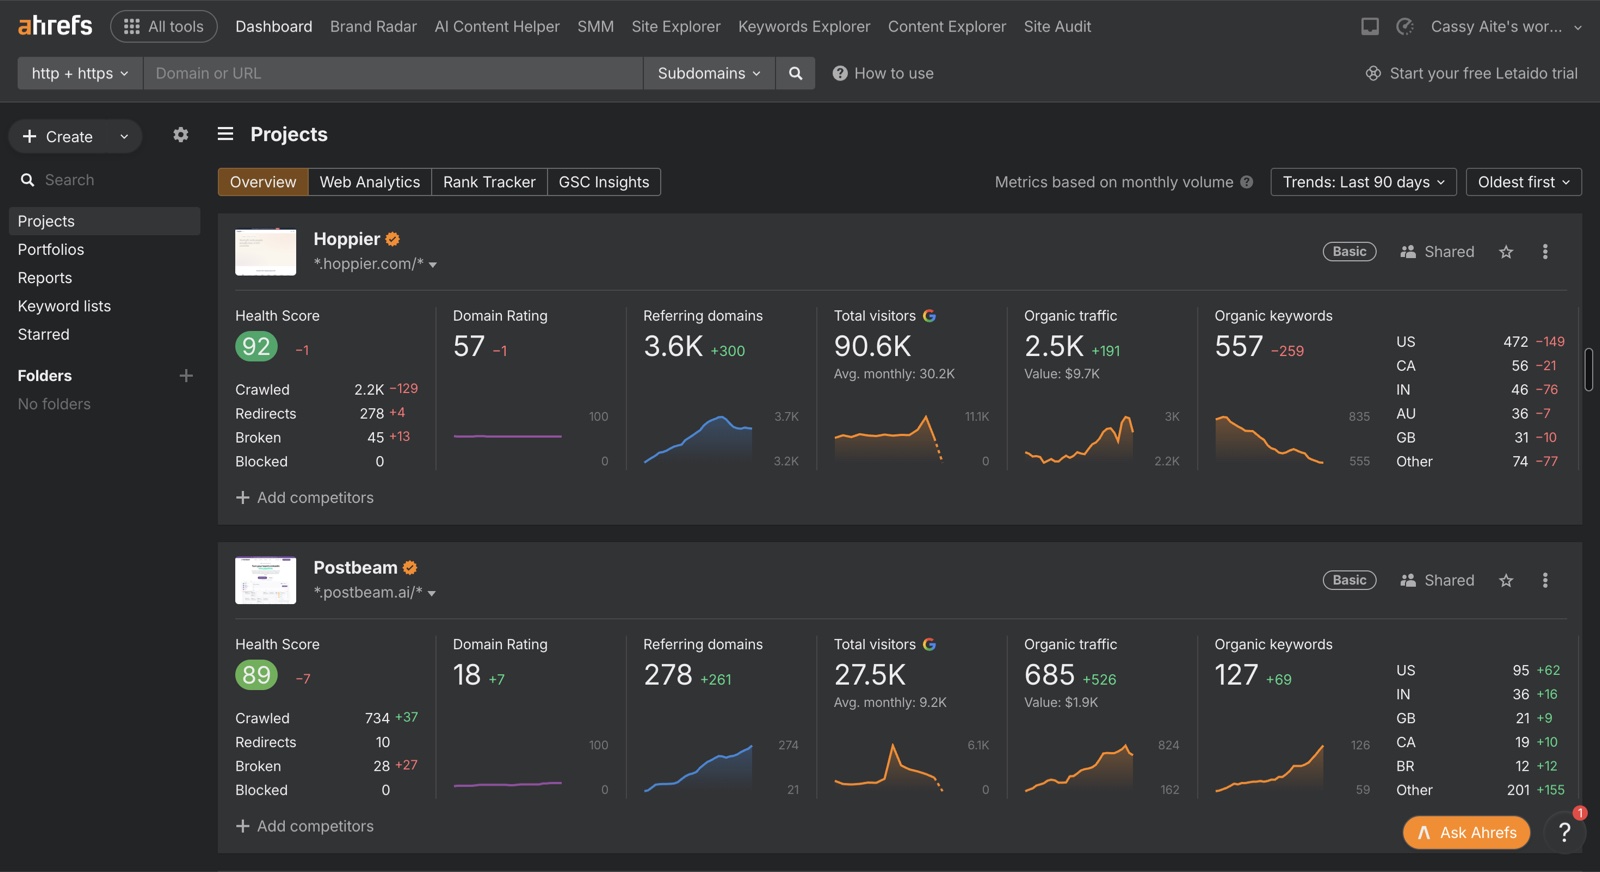Image resolution: width=1600 pixels, height=872 pixels.
Task: Click the magnifier search button
Action: click(795, 73)
